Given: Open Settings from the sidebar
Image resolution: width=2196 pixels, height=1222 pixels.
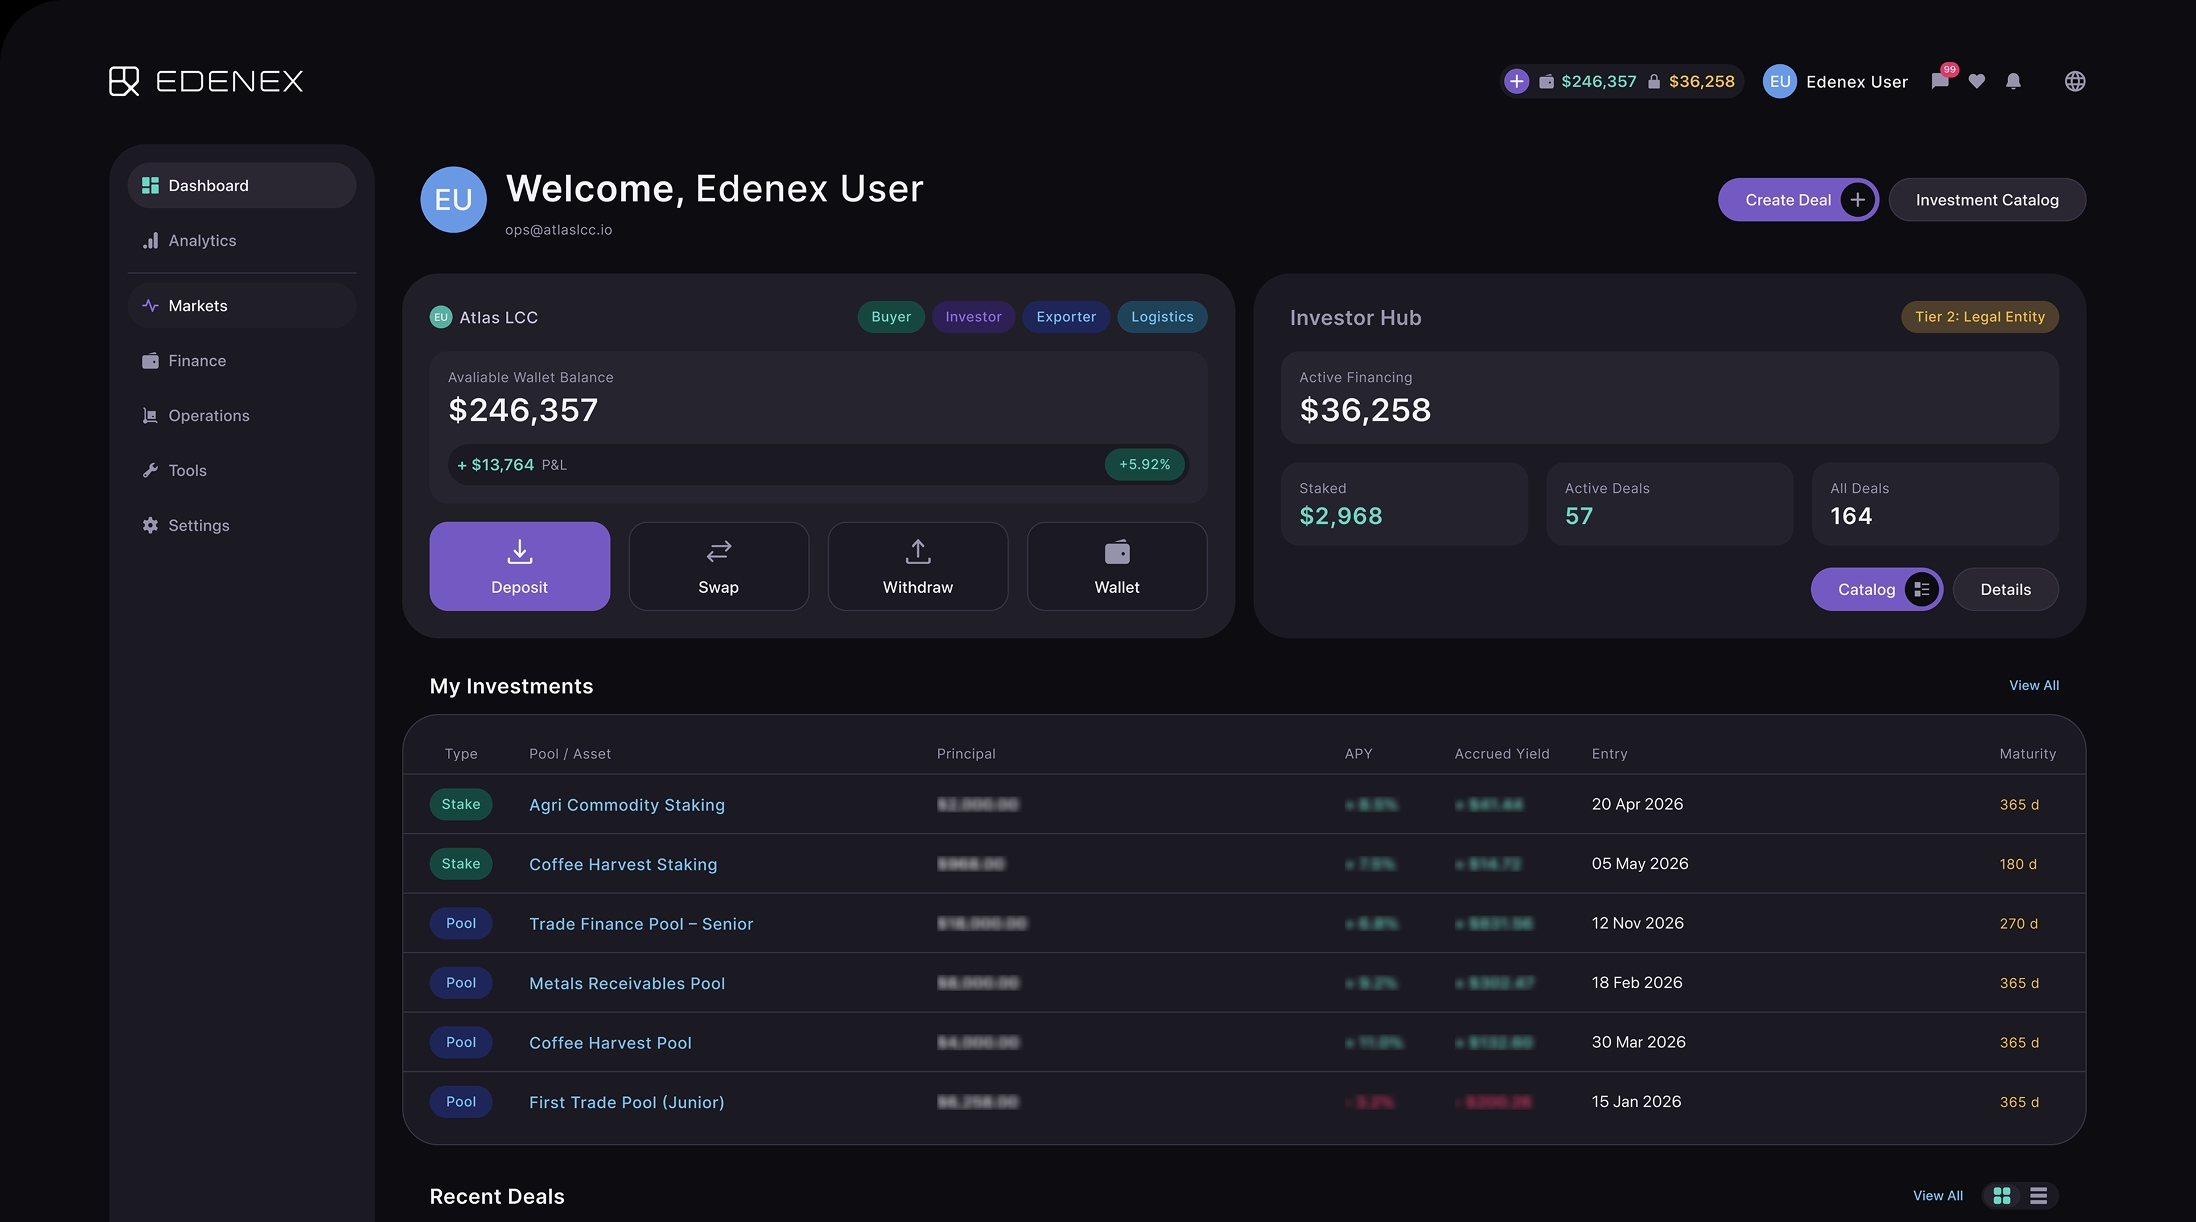Looking at the screenshot, I should pos(242,526).
